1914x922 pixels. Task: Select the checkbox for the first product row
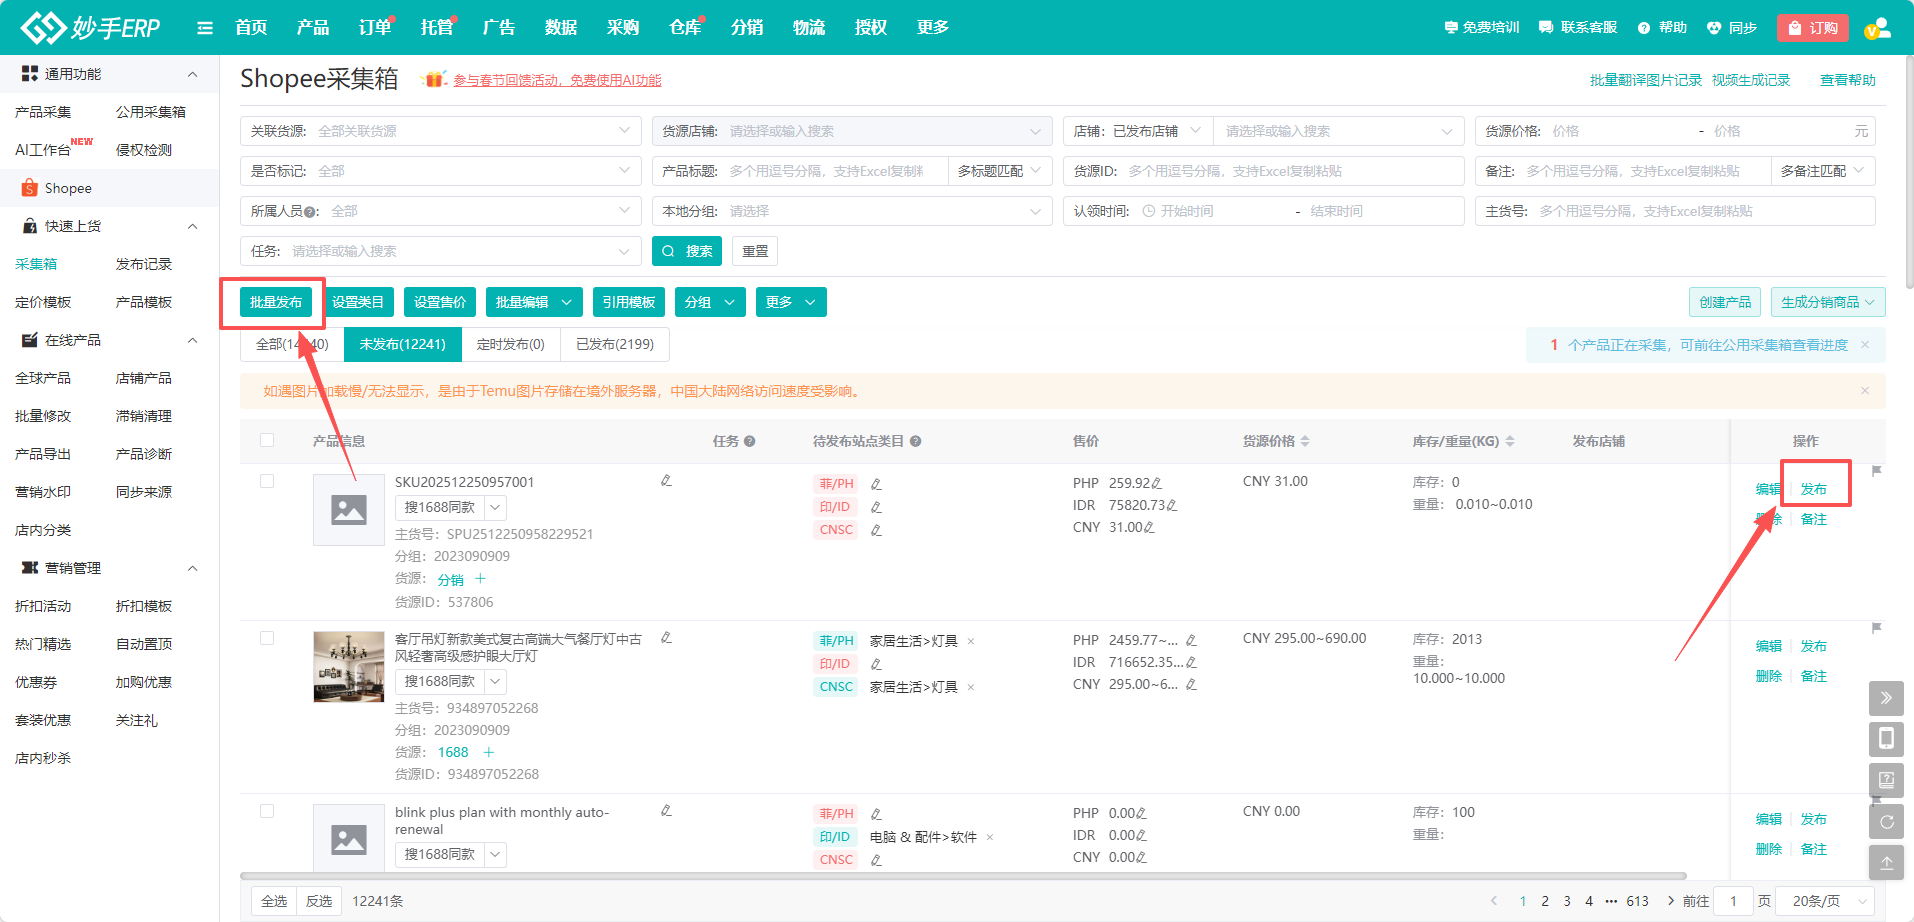pyautogui.click(x=267, y=481)
